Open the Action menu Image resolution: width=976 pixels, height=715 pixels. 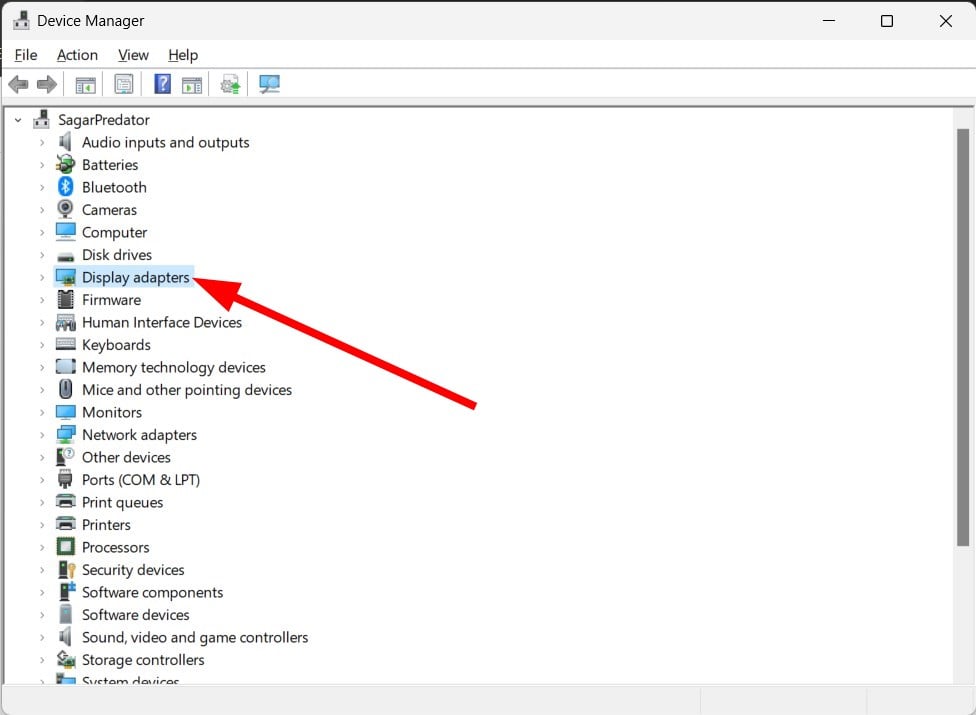(77, 55)
